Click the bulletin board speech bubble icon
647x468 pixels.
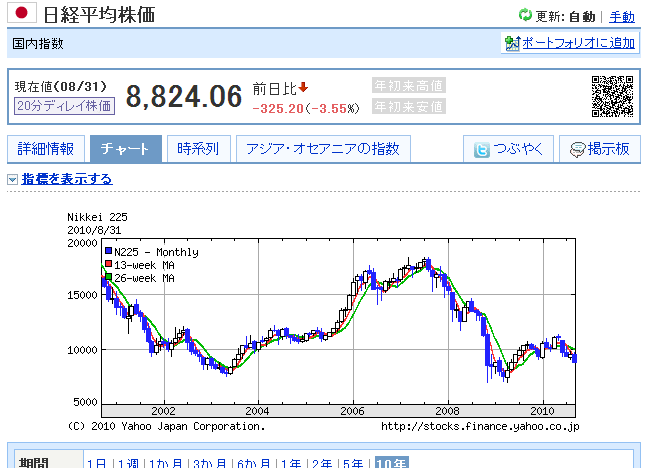point(576,150)
